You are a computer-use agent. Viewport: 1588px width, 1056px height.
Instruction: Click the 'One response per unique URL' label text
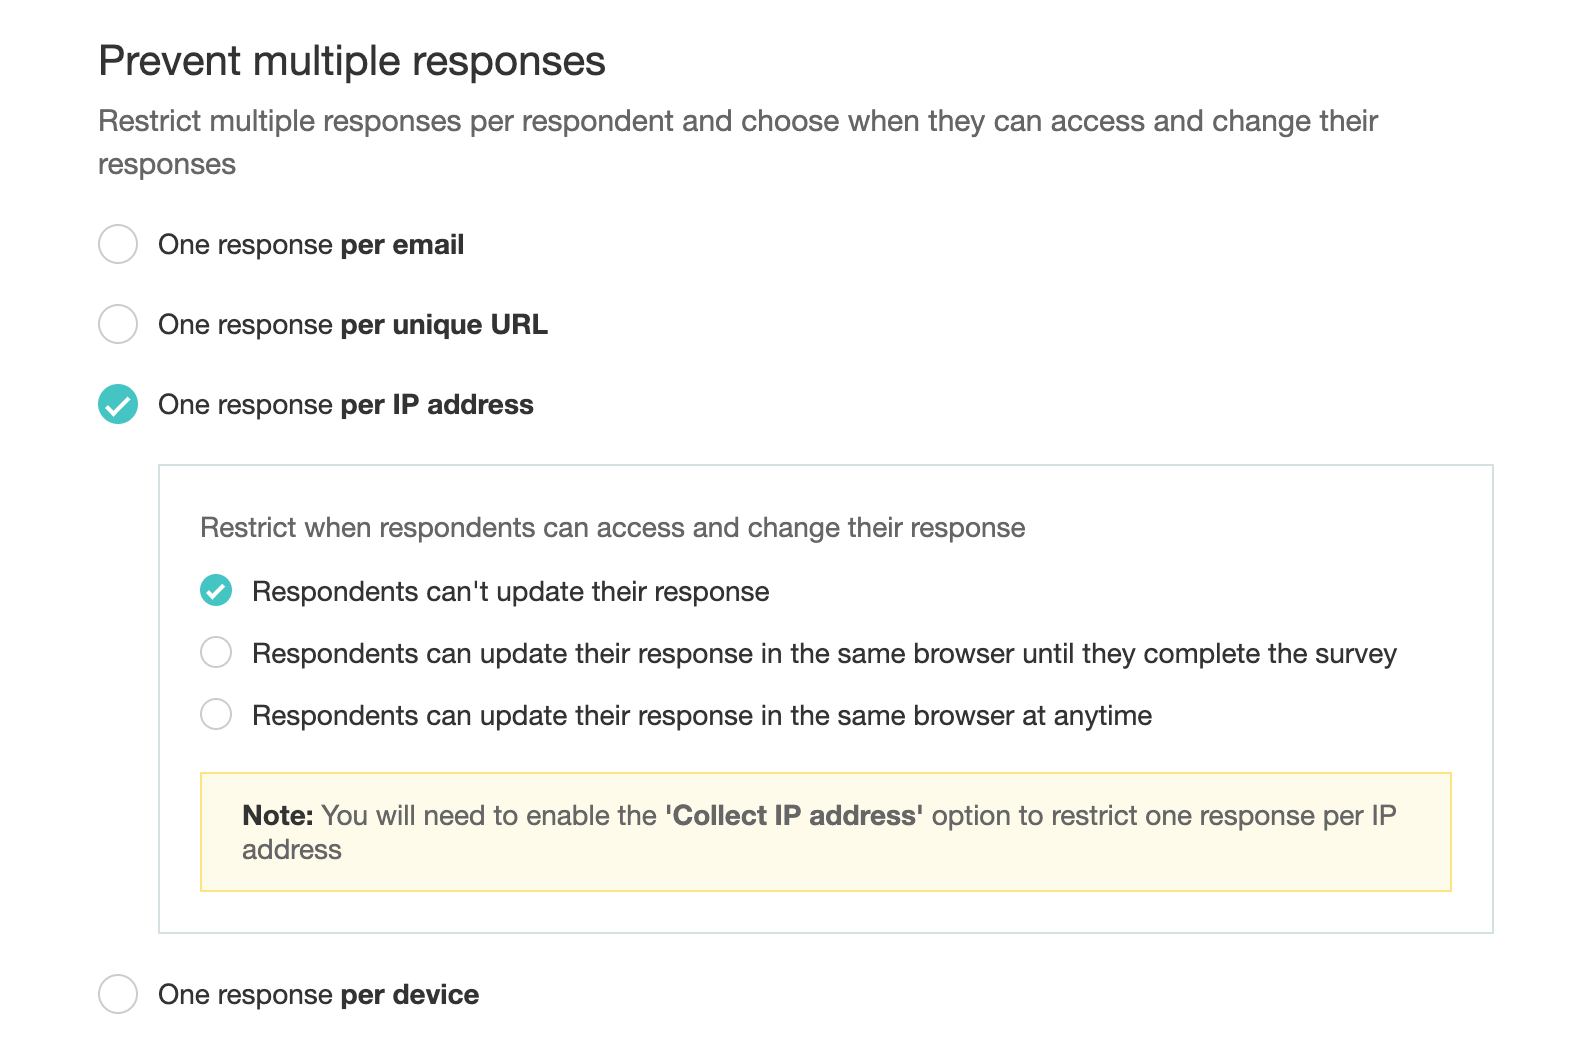click(x=353, y=325)
